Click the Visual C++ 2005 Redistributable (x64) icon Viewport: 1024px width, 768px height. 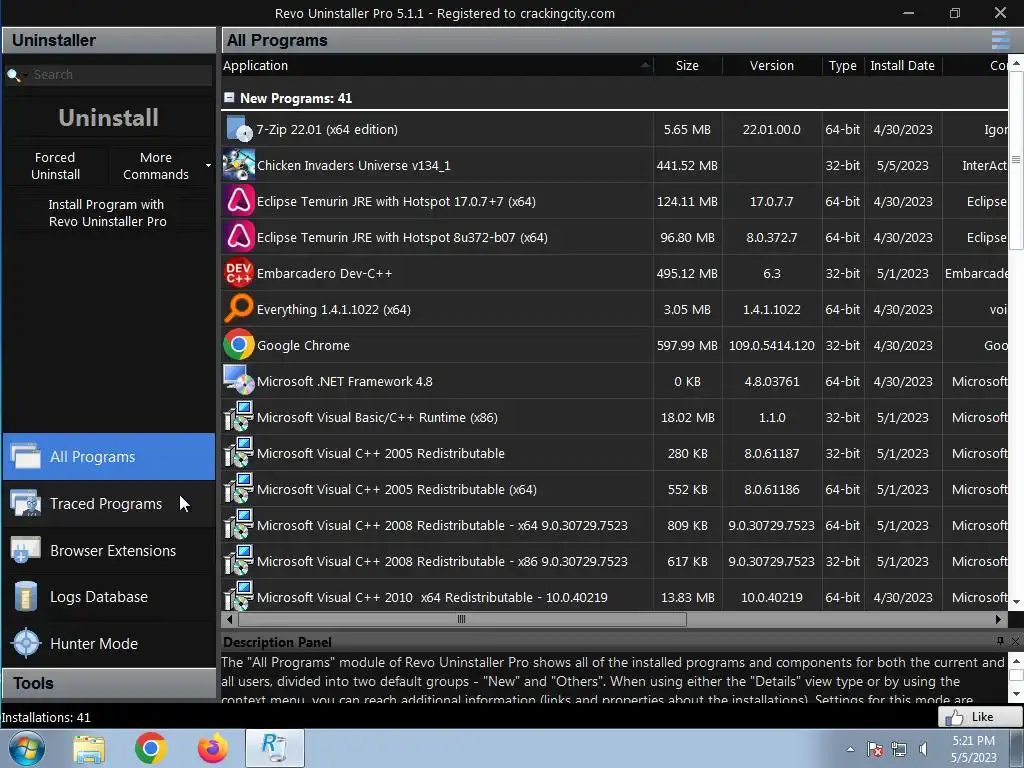pyautogui.click(x=239, y=489)
